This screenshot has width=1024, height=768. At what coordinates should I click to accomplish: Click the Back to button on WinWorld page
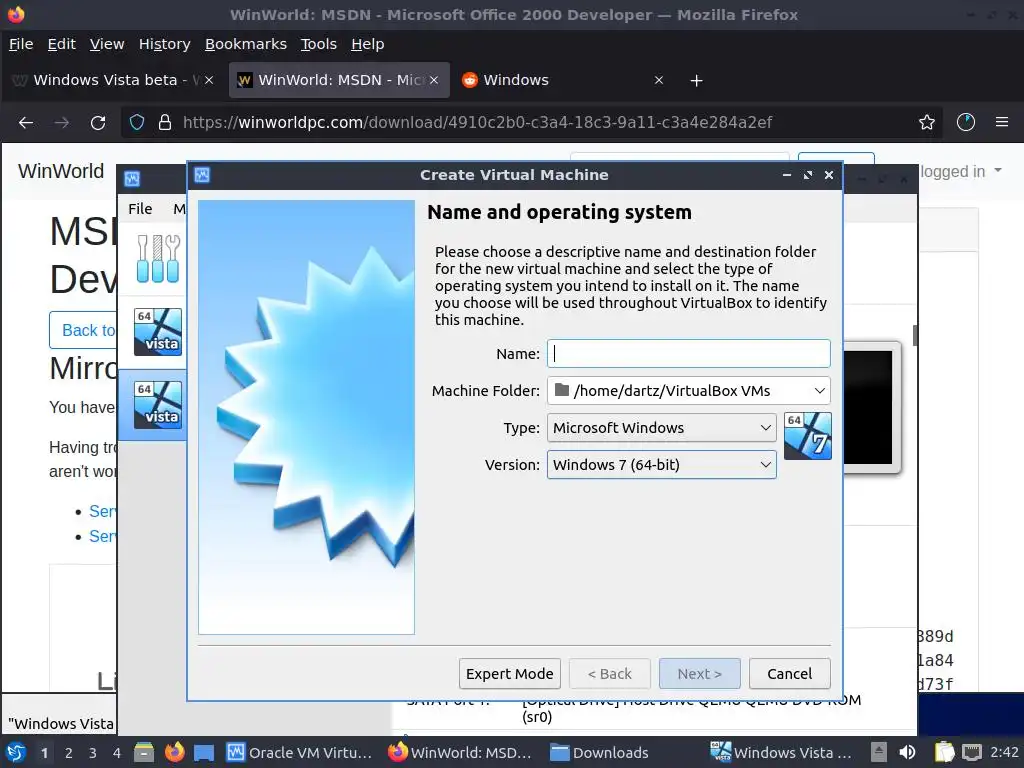(x=84, y=330)
